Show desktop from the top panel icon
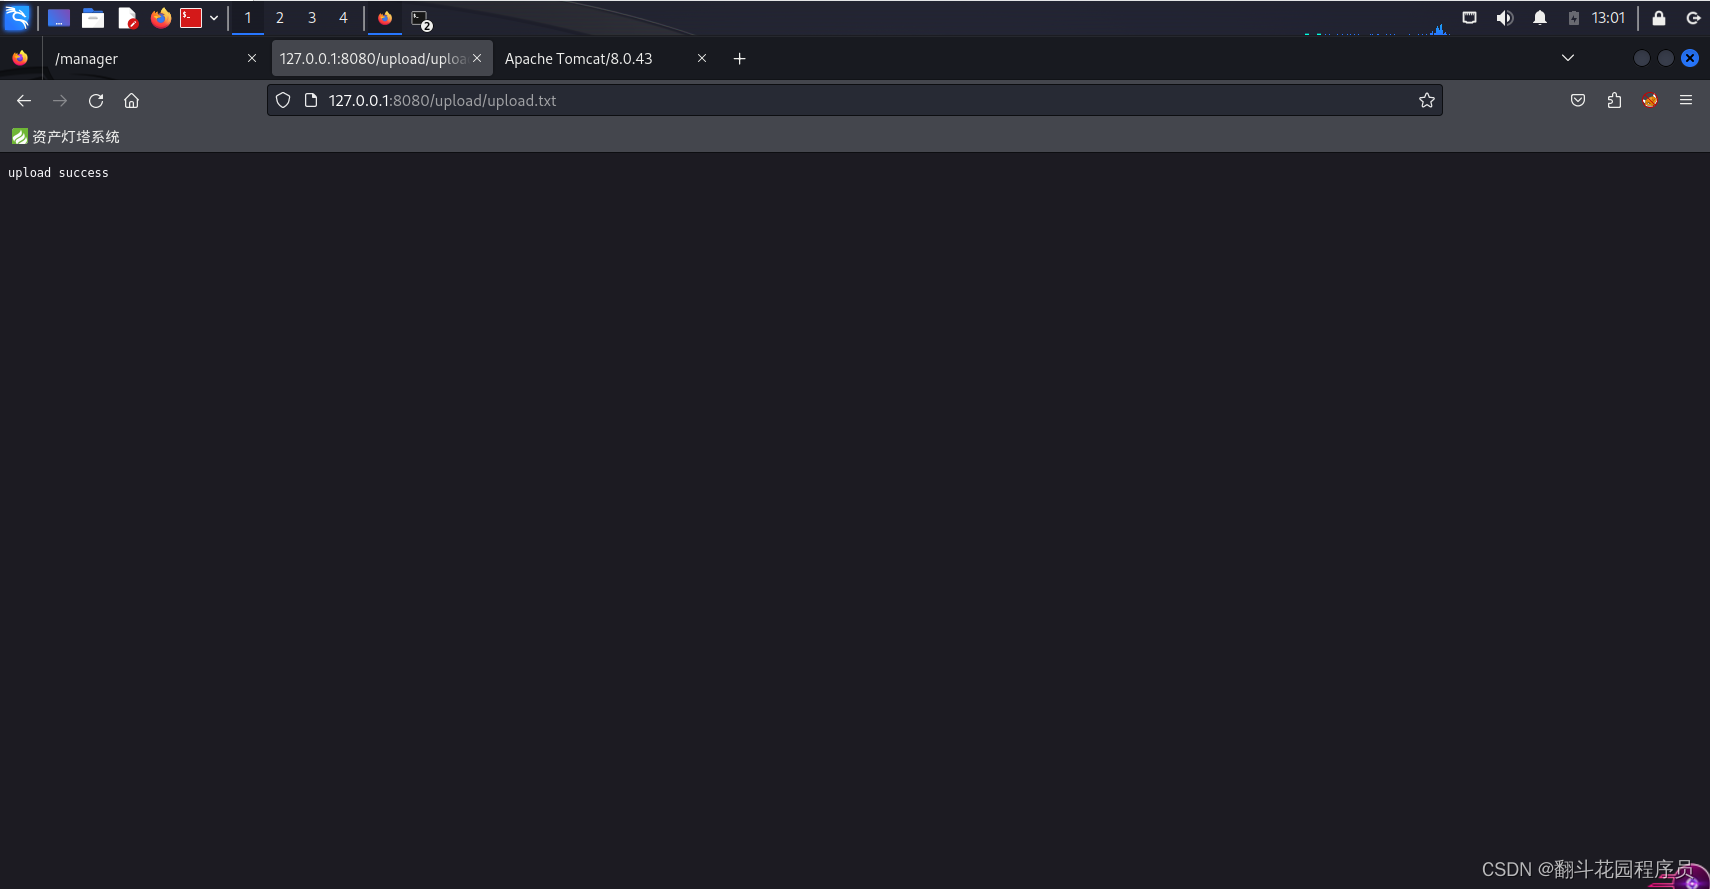Image resolution: width=1710 pixels, height=889 pixels. [x=59, y=18]
